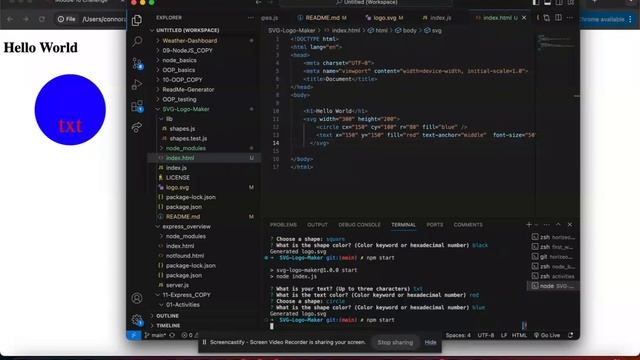This screenshot has width=640, height=360.
Task: Expand the Weather-Dashboard folder
Action: [x=189, y=40]
